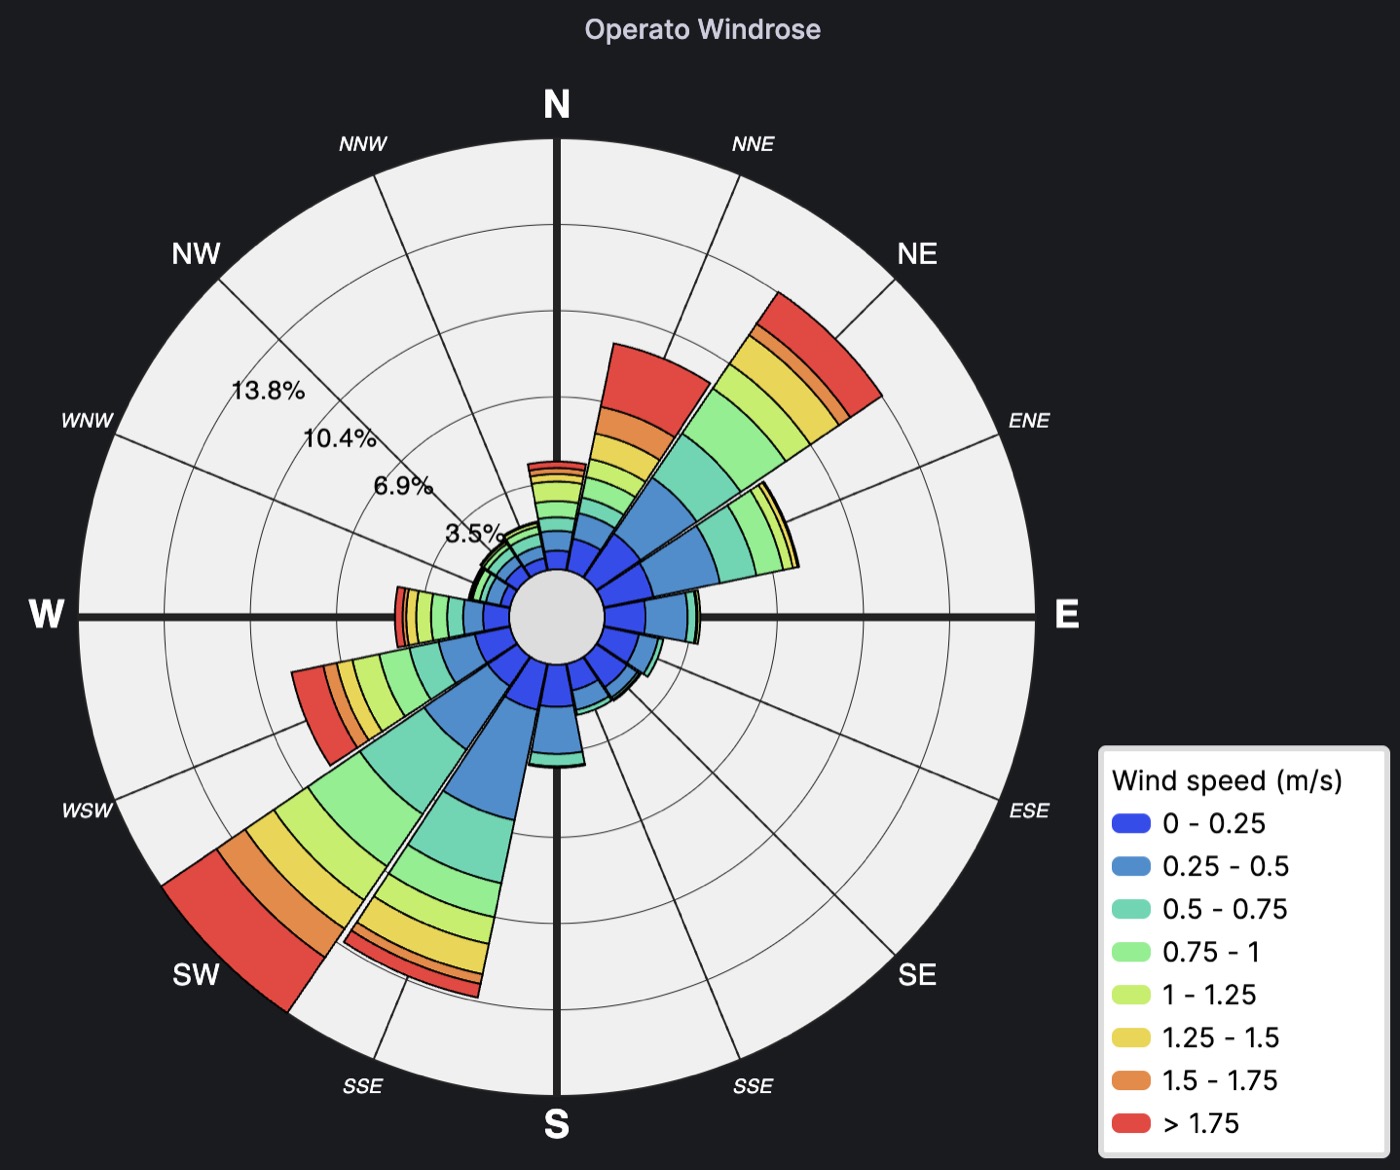Click the gray center circle of the windrose
1400x1170 pixels.
557,617
